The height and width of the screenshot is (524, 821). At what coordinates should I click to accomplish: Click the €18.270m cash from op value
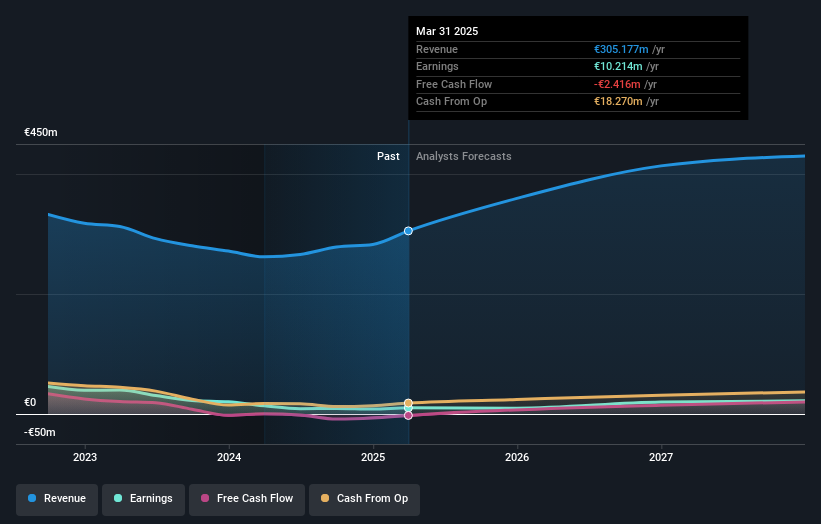coord(618,102)
